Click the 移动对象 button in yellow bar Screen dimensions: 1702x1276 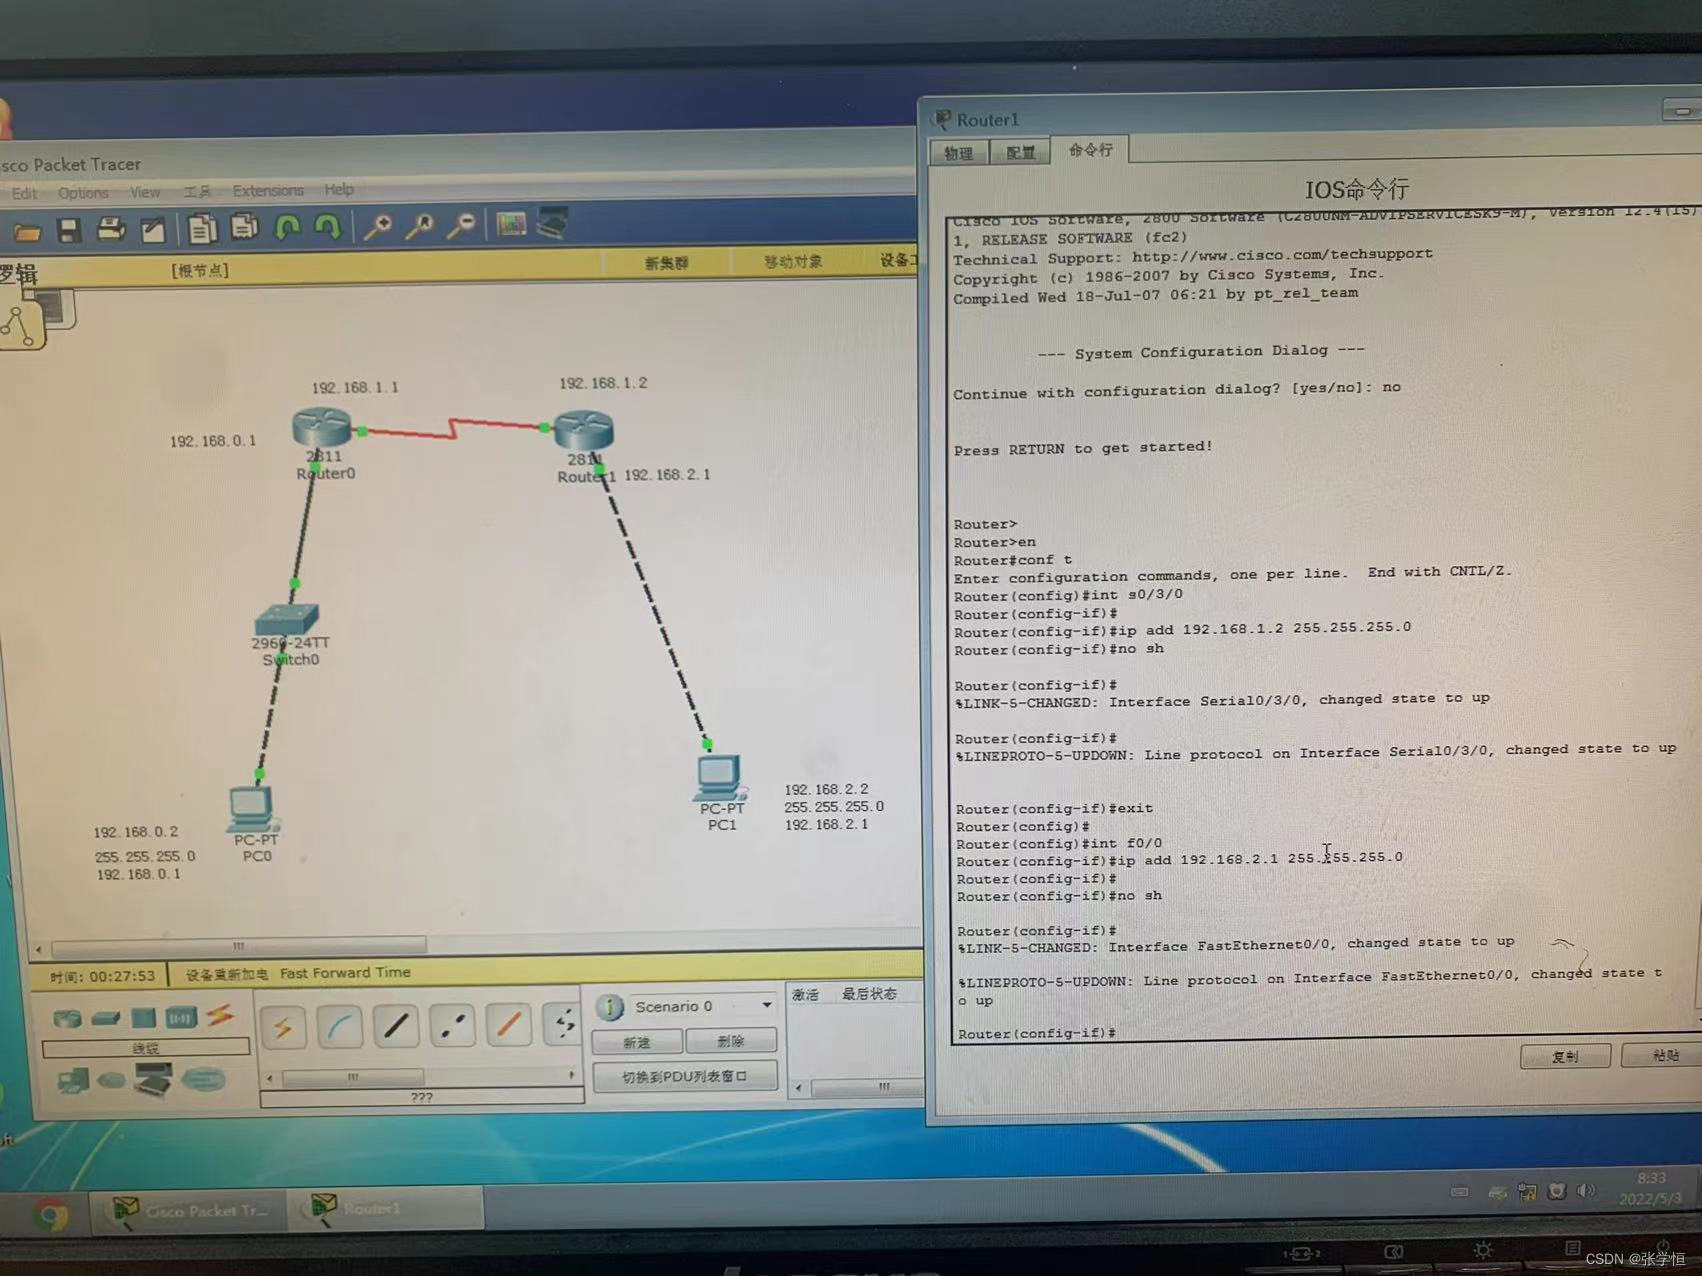tap(793, 262)
